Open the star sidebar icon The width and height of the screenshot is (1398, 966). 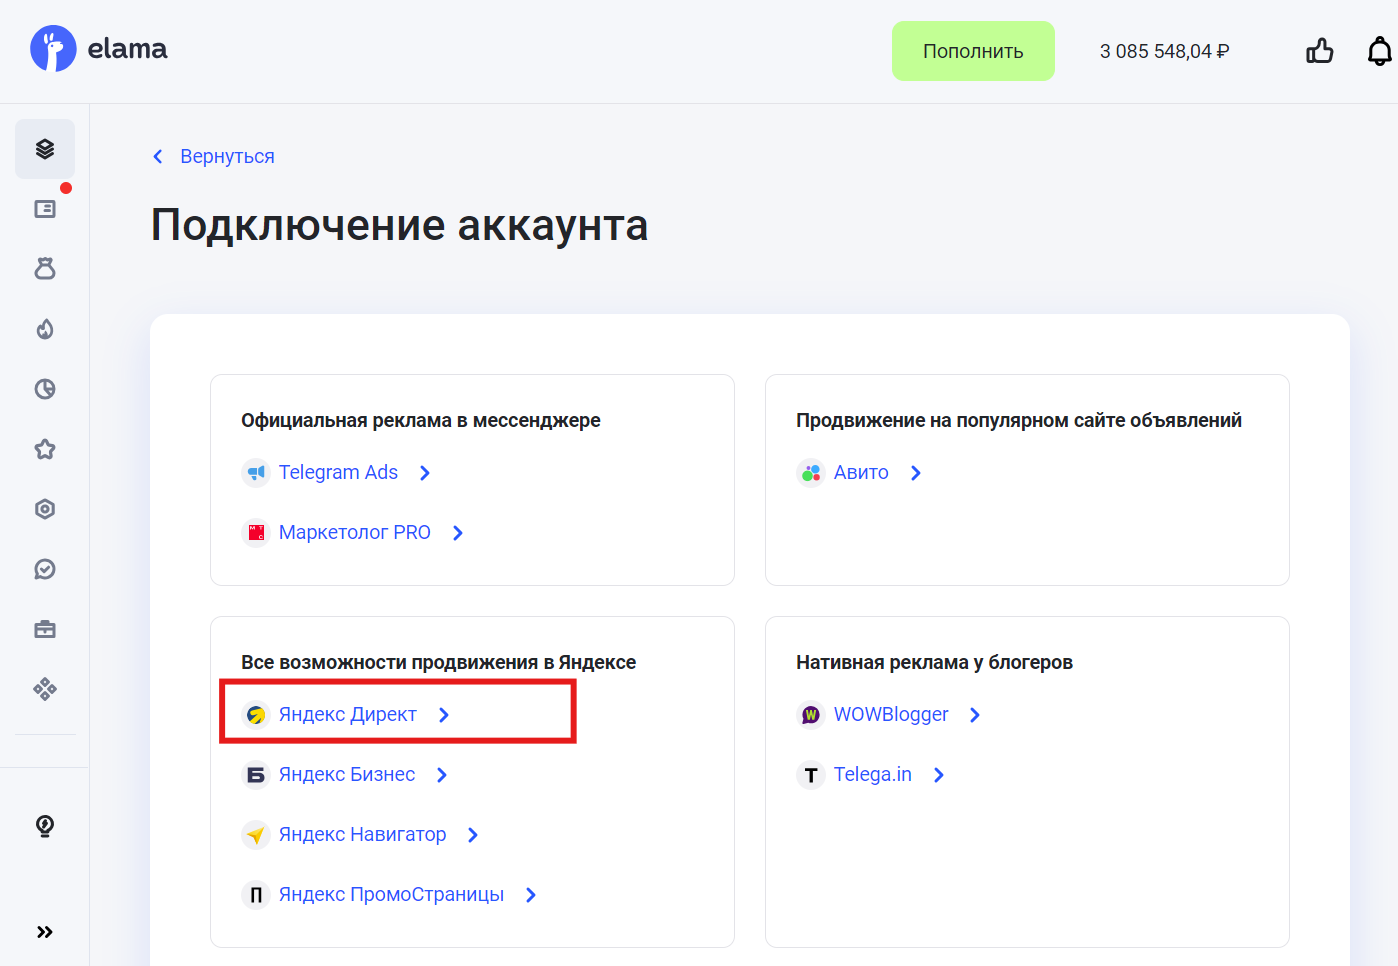point(45,449)
